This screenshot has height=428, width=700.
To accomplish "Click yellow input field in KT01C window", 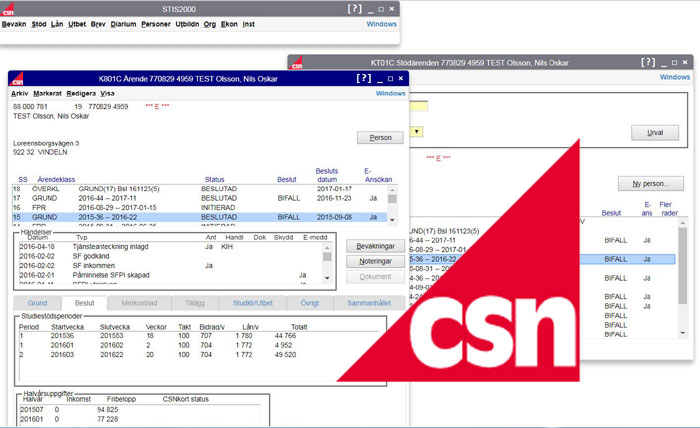I will click(x=419, y=106).
